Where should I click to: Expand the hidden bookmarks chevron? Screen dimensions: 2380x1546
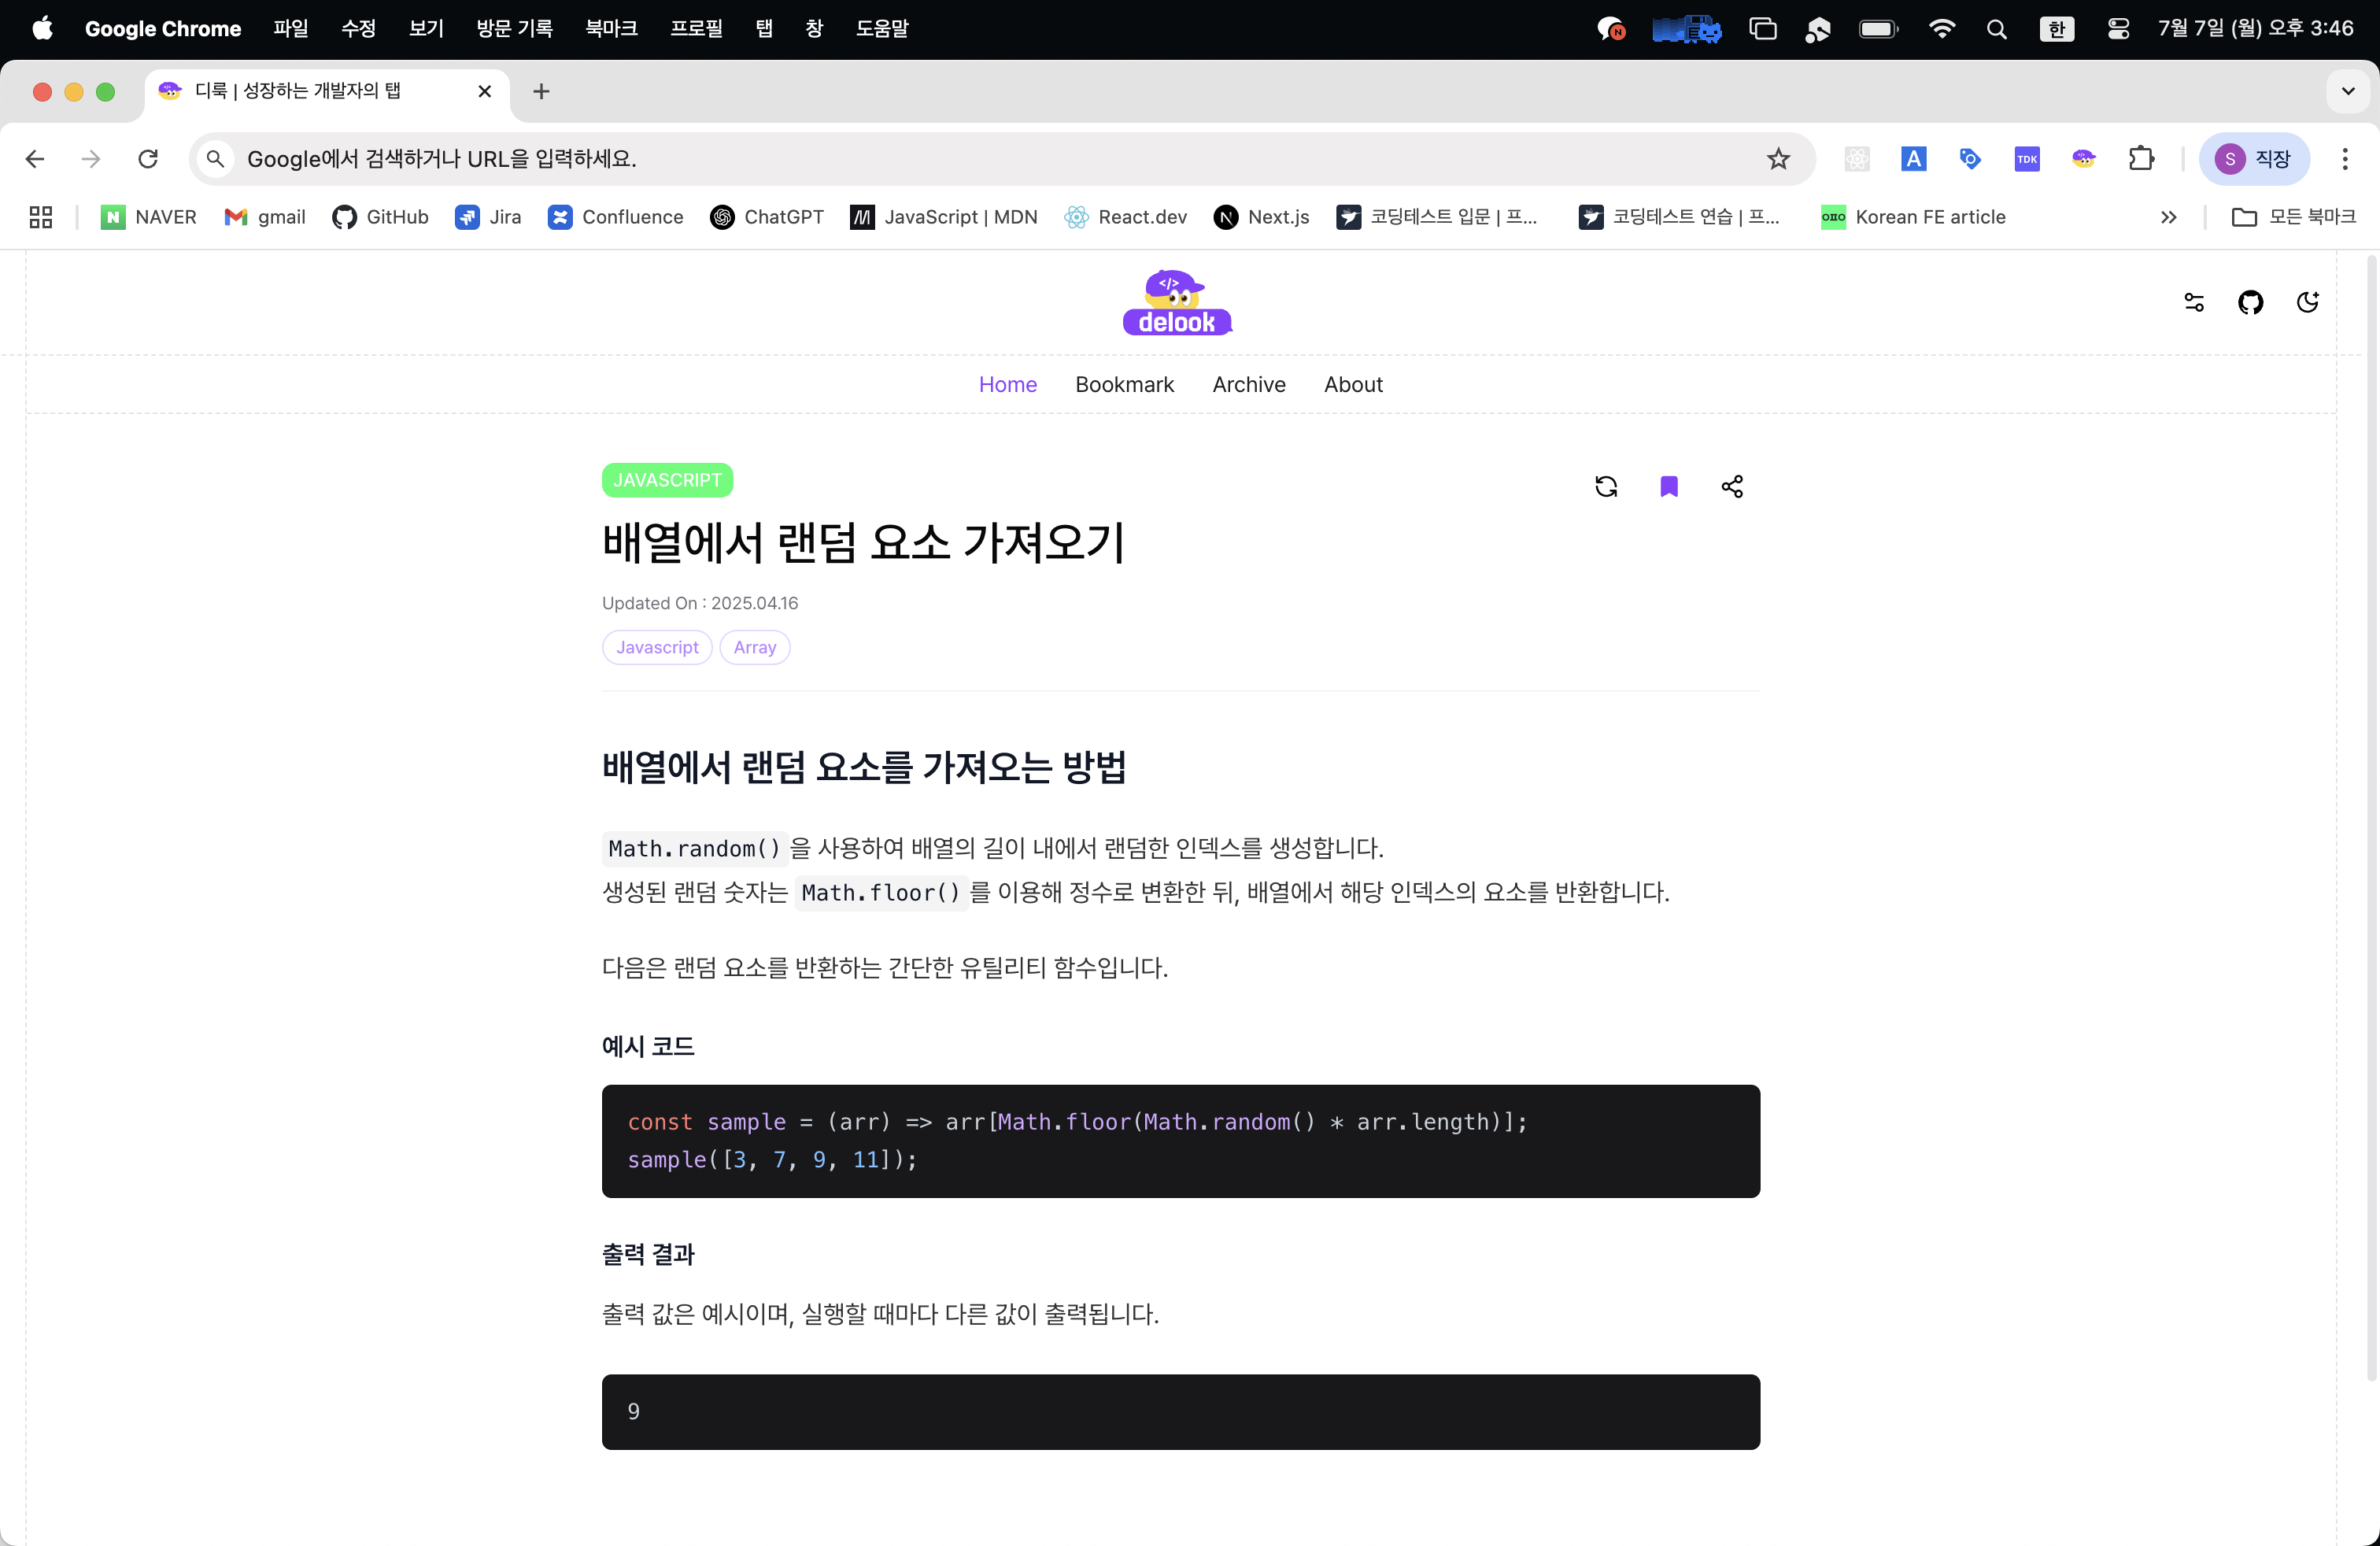pyautogui.click(x=2168, y=217)
